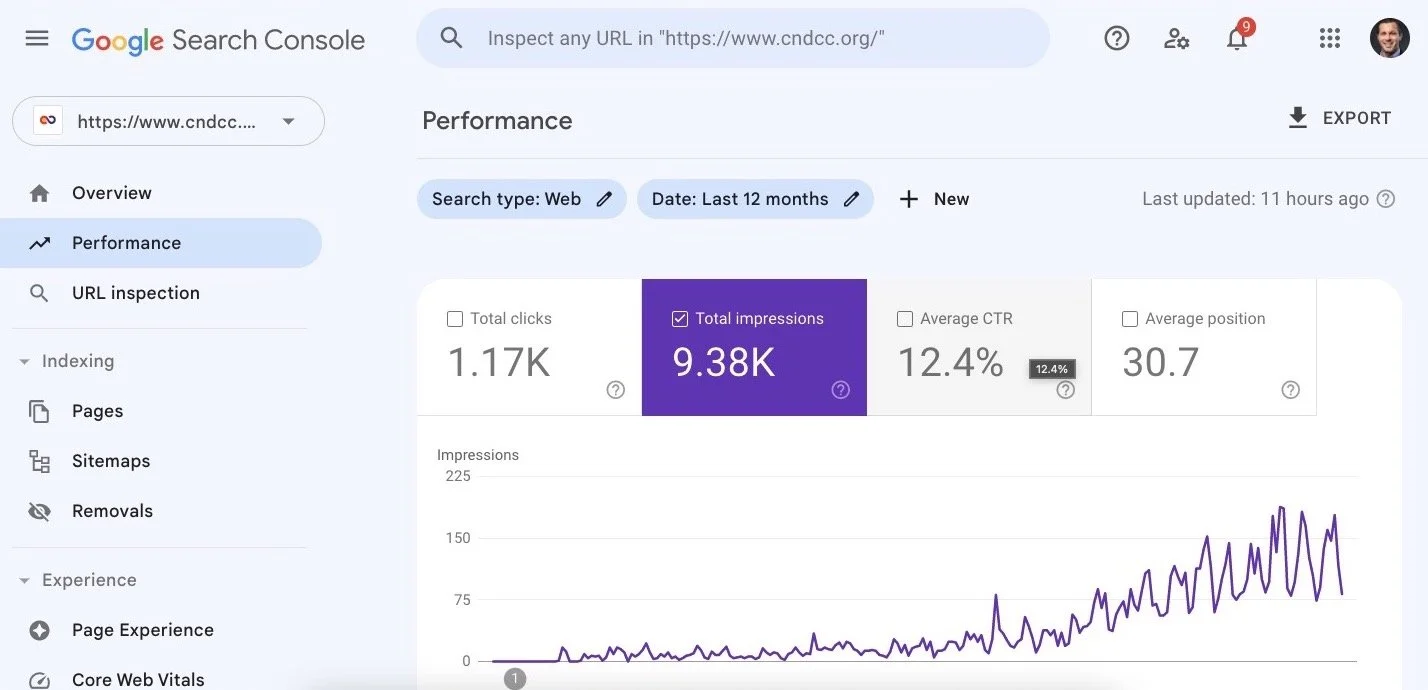Open the property selector dropdown arrow
The width and height of the screenshot is (1428, 690).
pyautogui.click(x=288, y=122)
